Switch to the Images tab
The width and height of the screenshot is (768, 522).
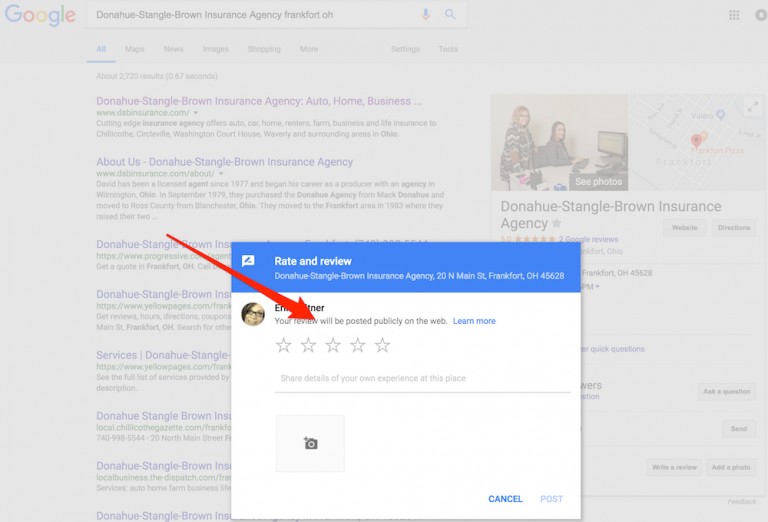215,49
